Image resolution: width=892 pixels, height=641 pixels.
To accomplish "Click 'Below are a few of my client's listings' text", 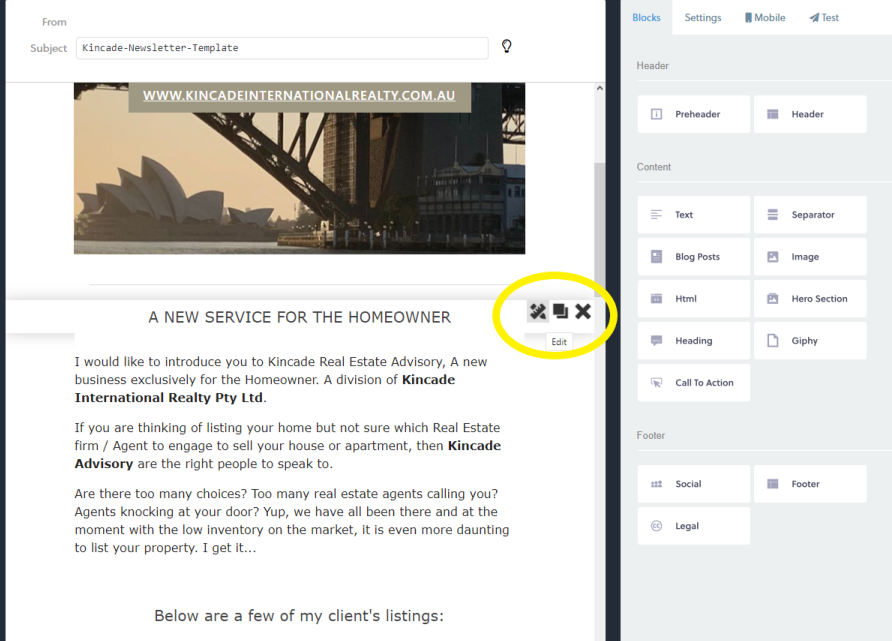I will (299, 615).
